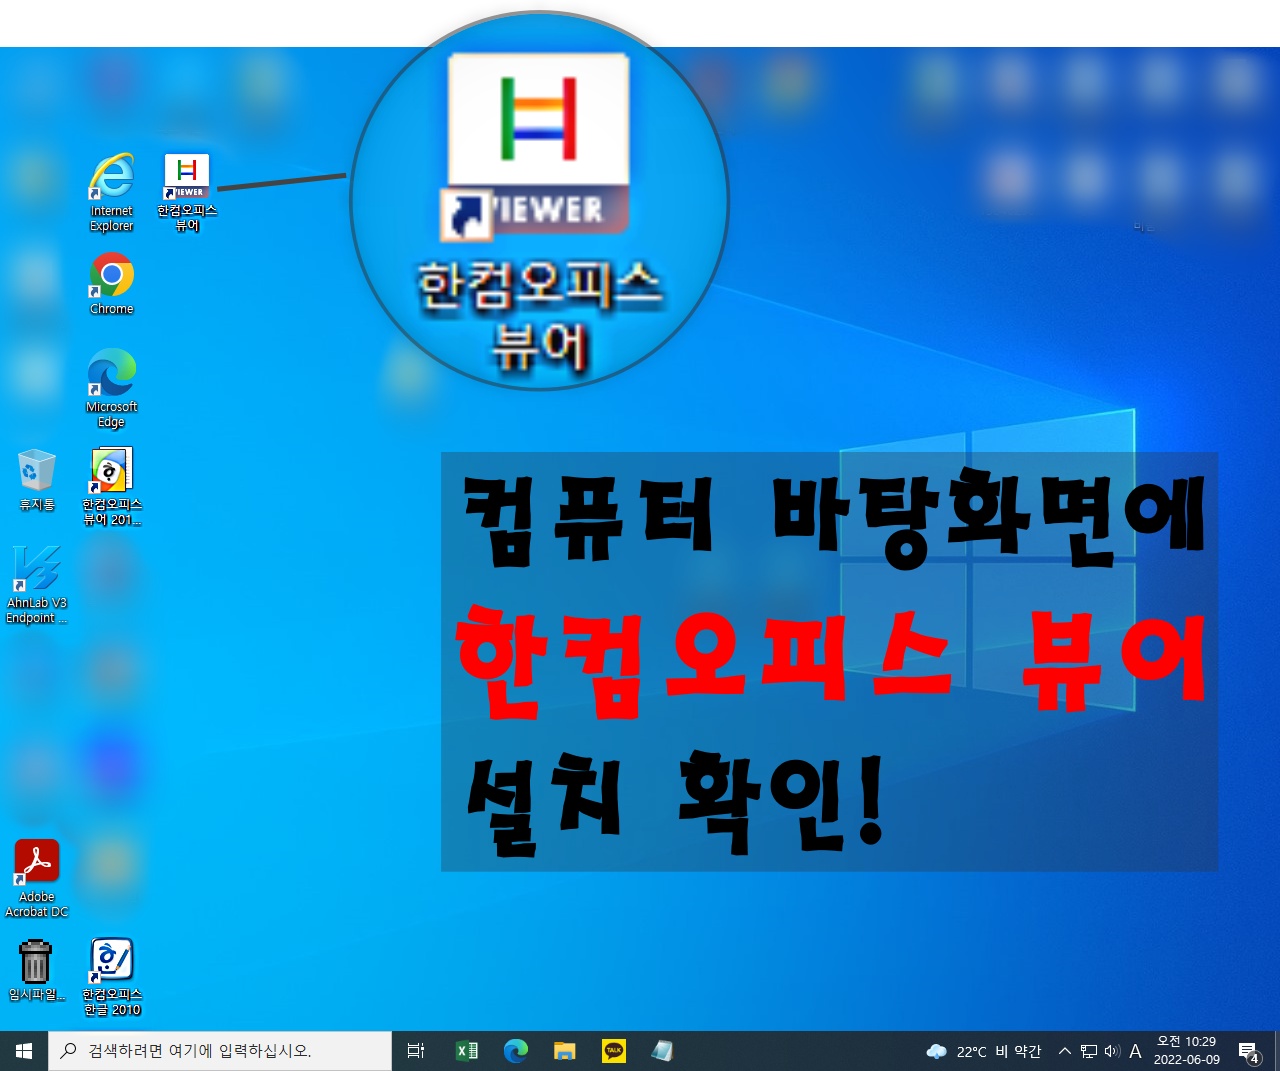This screenshot has height=1071, width=1280.
Task: Open the 한컴오피스 뷰어 desktop shortcut
Action: tap(187, 192)
